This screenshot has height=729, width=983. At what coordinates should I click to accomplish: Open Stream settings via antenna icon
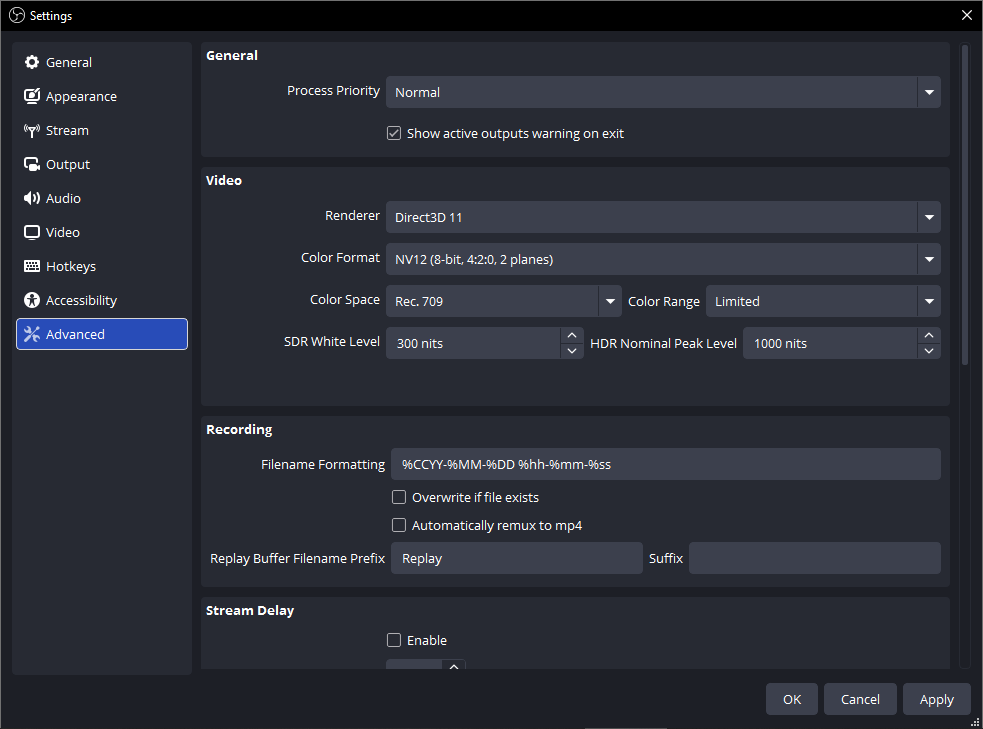point(32,131)
